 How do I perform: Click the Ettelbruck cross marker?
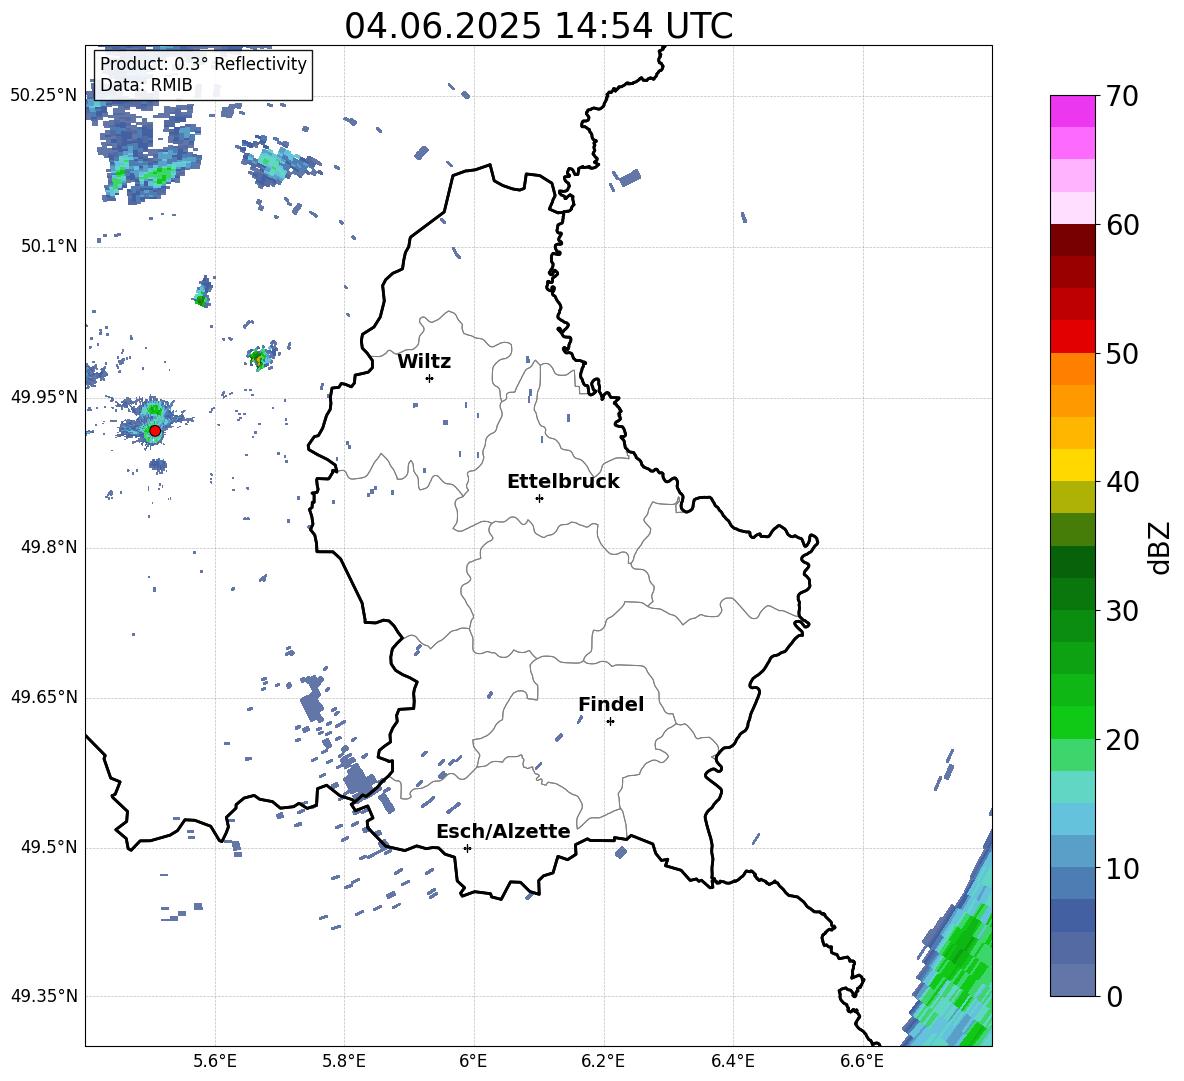[539, 498]
